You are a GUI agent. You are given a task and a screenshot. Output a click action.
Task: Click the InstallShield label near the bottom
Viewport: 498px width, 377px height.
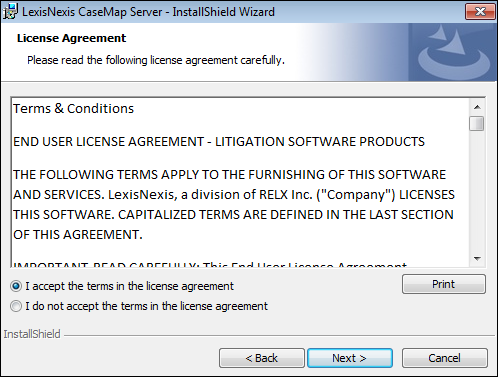pyautogui.click(x=32, y=334)
